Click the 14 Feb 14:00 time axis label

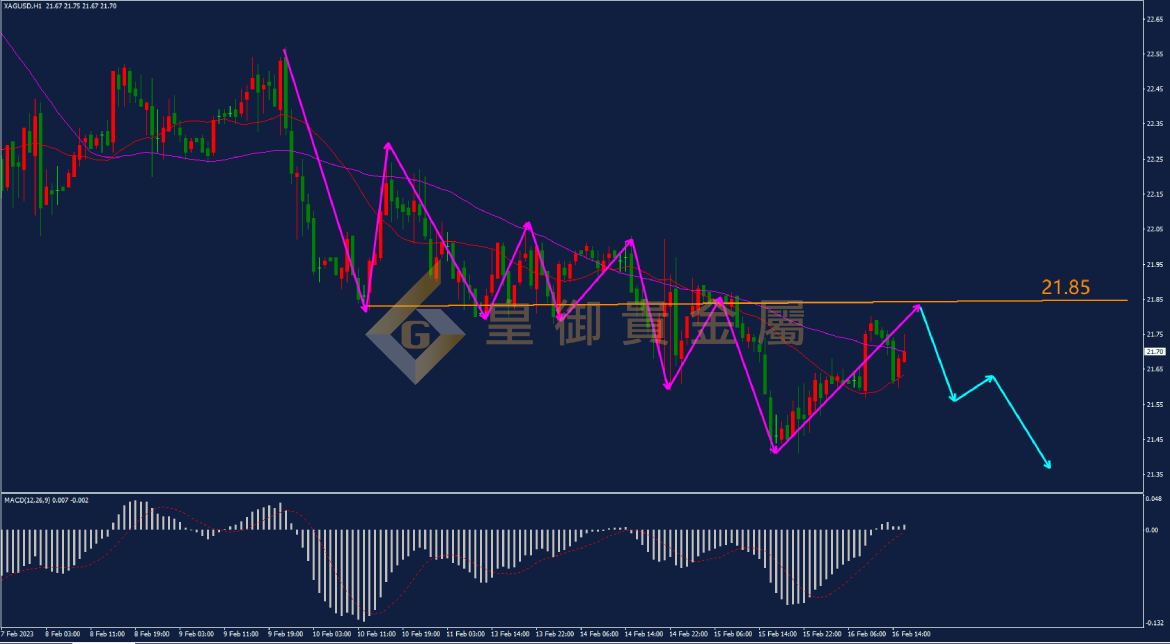point(644,634)
